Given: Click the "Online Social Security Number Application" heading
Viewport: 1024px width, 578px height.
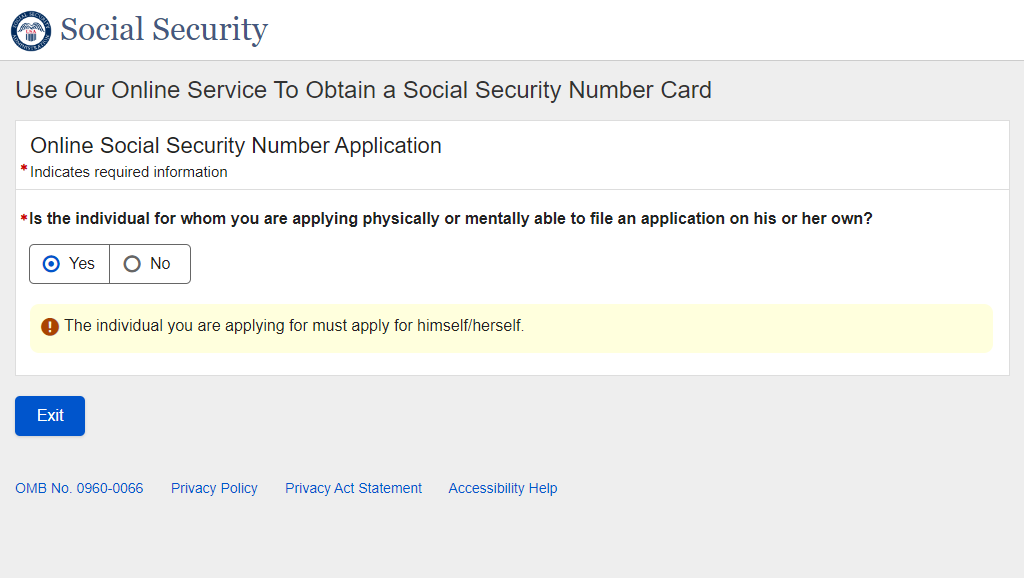Looking at the screenshot, I should click(x=236, y=145).
